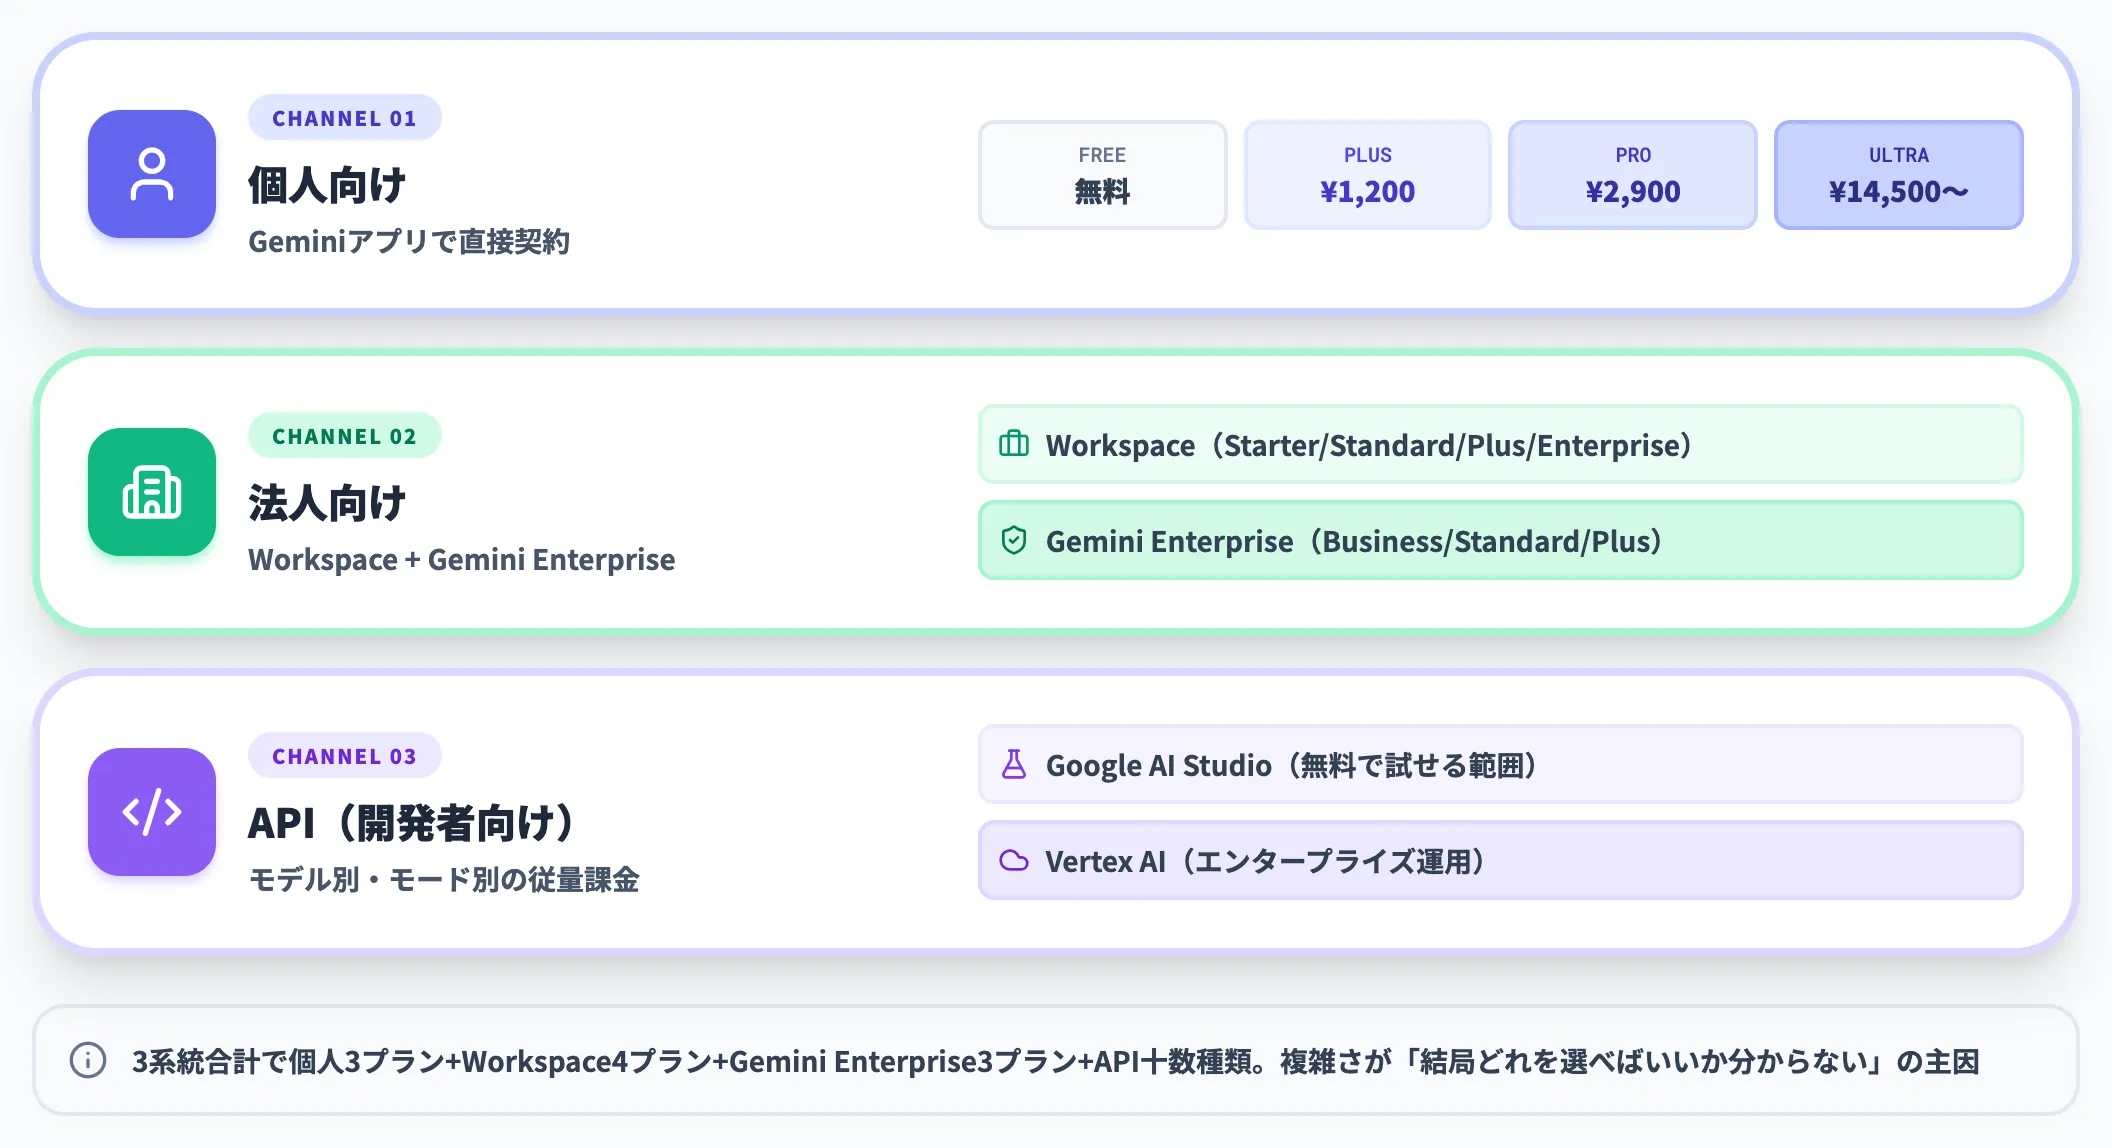
Task: Click the API（開発者向け）heading
Action: [413, 823]
